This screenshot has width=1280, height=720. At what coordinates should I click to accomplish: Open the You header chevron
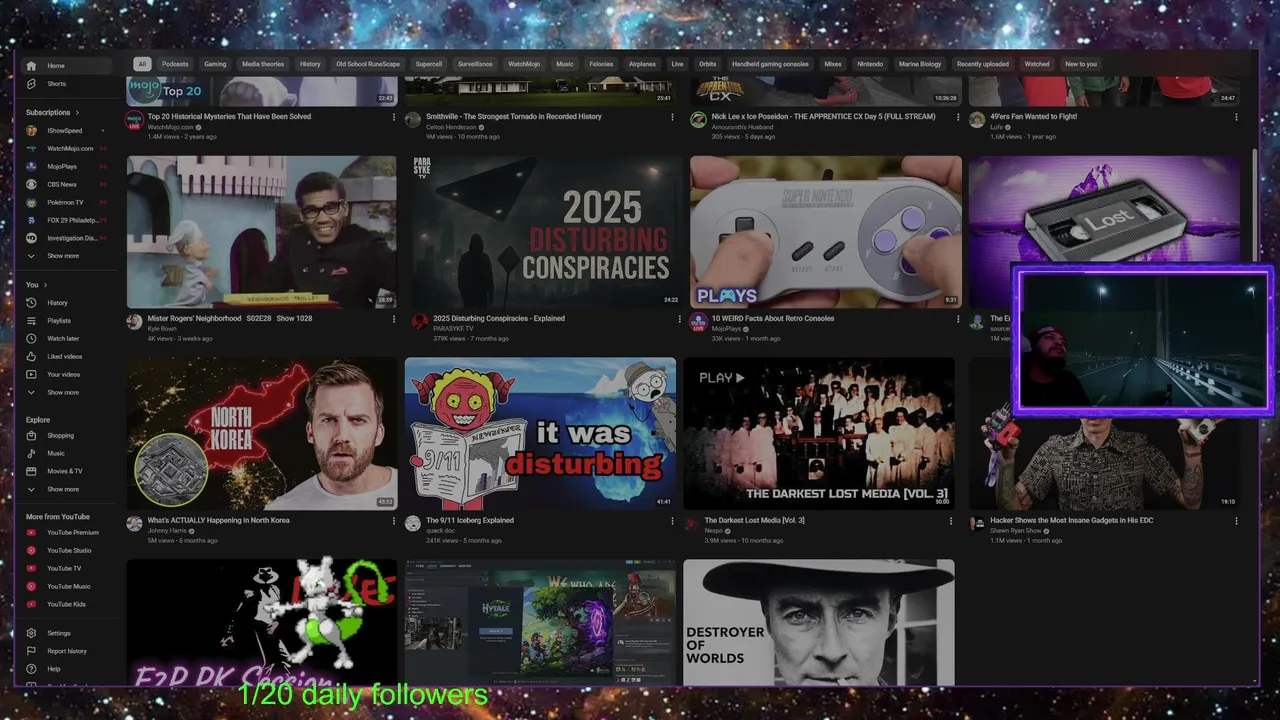[x=44, y=285]
